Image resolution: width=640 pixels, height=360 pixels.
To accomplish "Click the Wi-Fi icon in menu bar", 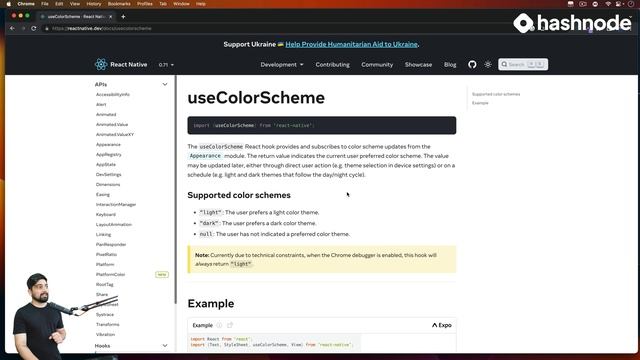I will 608,4.
